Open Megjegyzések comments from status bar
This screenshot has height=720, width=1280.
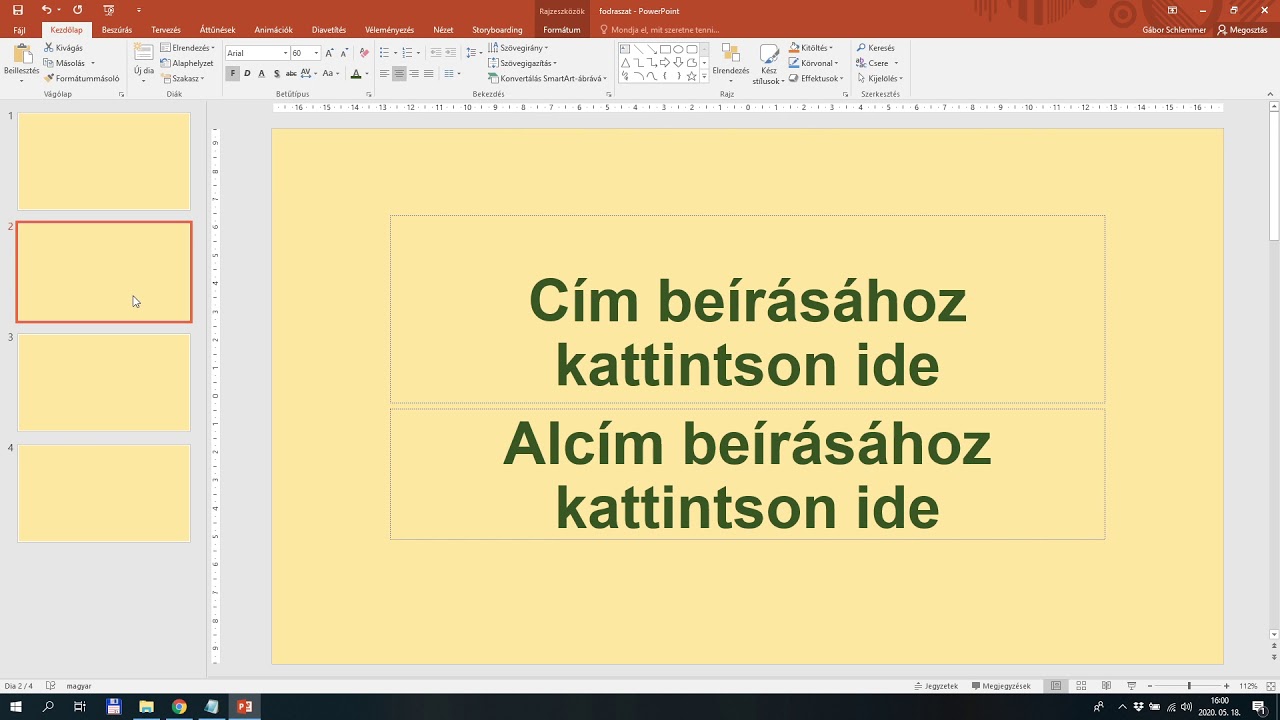1001,686
